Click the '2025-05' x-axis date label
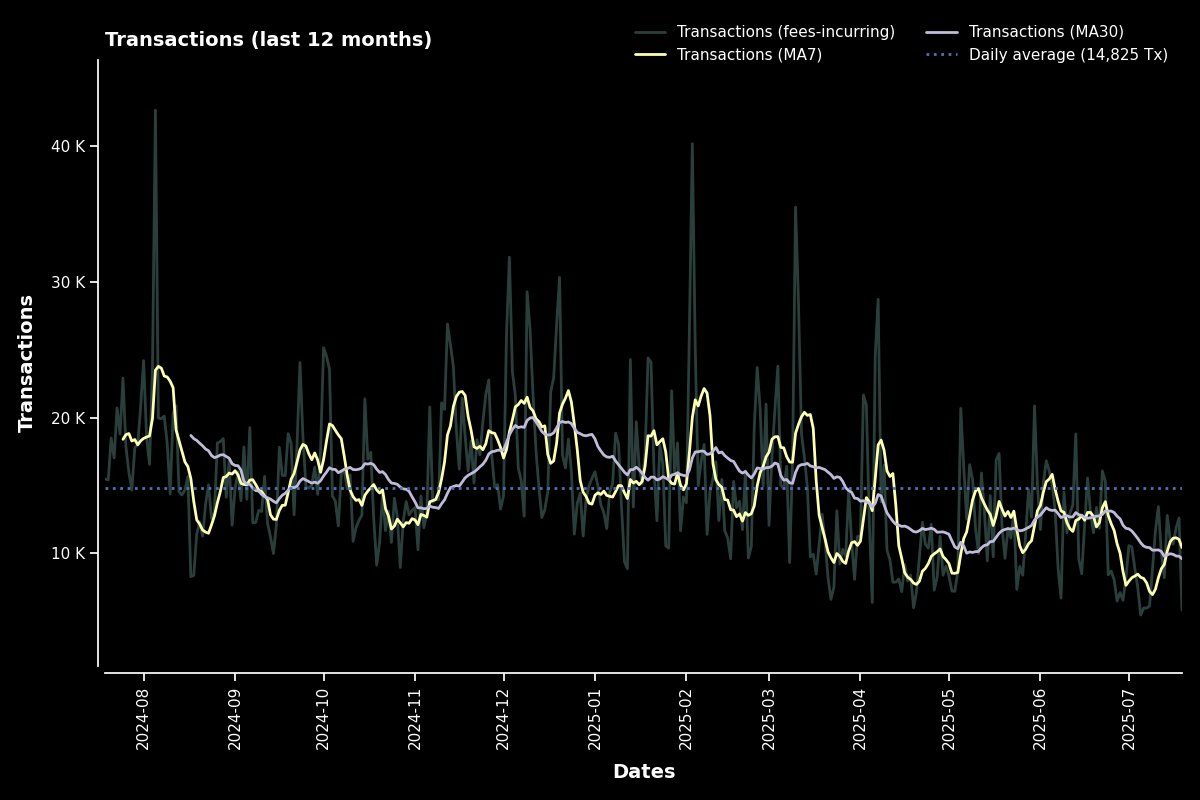Image resolution: width=1200 pixels, height=800 pixels. pyautogui.click(x=948, y=718)
